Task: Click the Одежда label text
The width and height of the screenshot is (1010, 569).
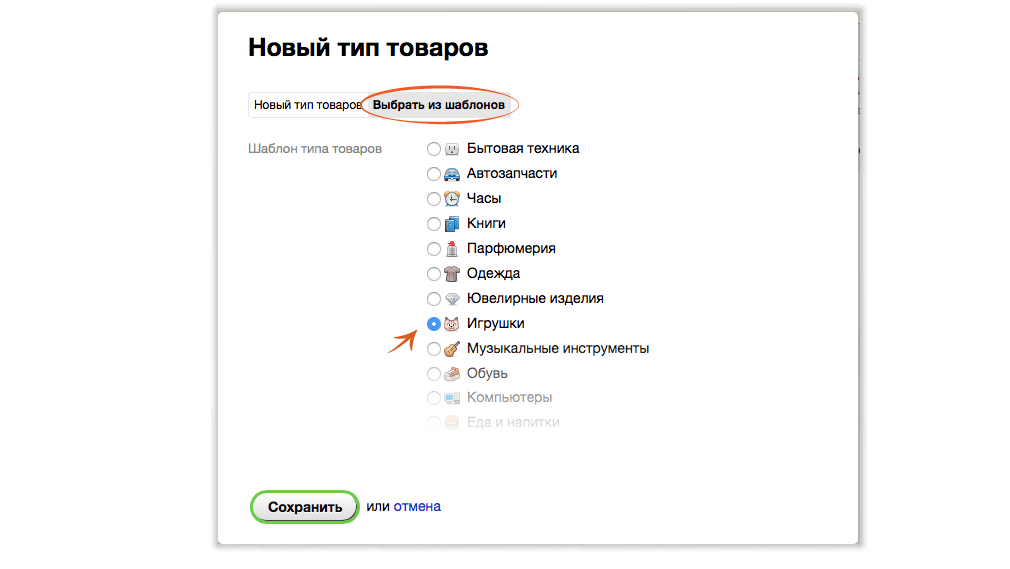Action: [493, 274]
